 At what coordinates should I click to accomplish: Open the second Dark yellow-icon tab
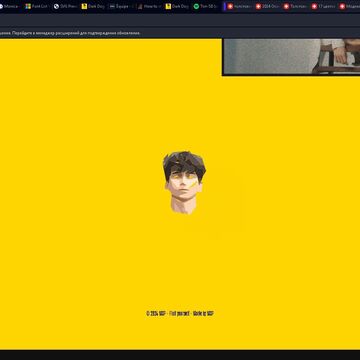tap(177, 6)
